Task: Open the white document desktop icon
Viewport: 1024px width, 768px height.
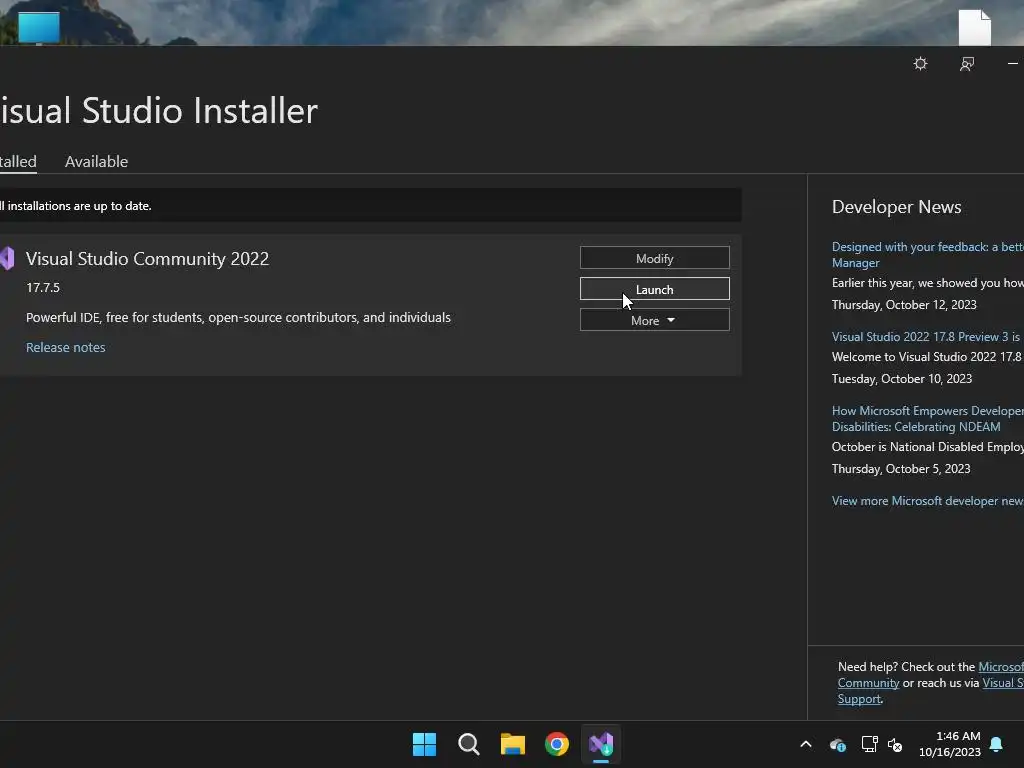Action: point(974,27)
